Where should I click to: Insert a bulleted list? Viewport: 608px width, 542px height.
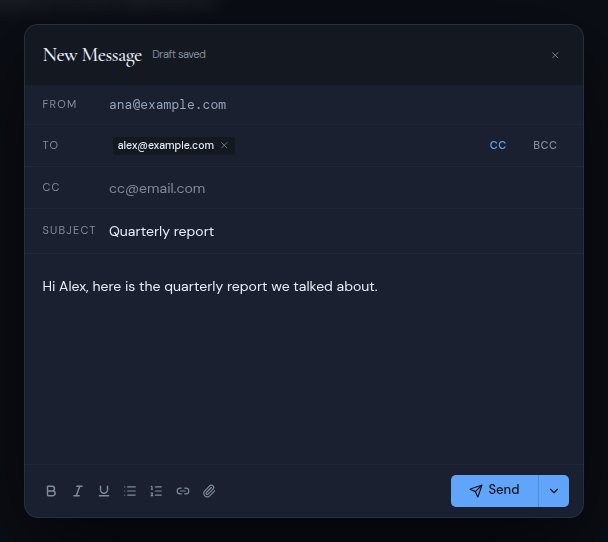click(x=130, y=491)
